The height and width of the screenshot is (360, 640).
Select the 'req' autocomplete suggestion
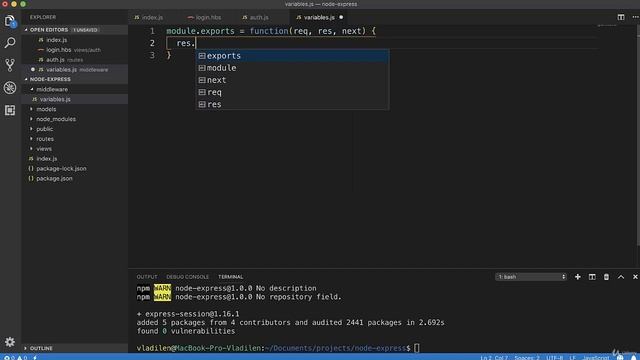292,92
